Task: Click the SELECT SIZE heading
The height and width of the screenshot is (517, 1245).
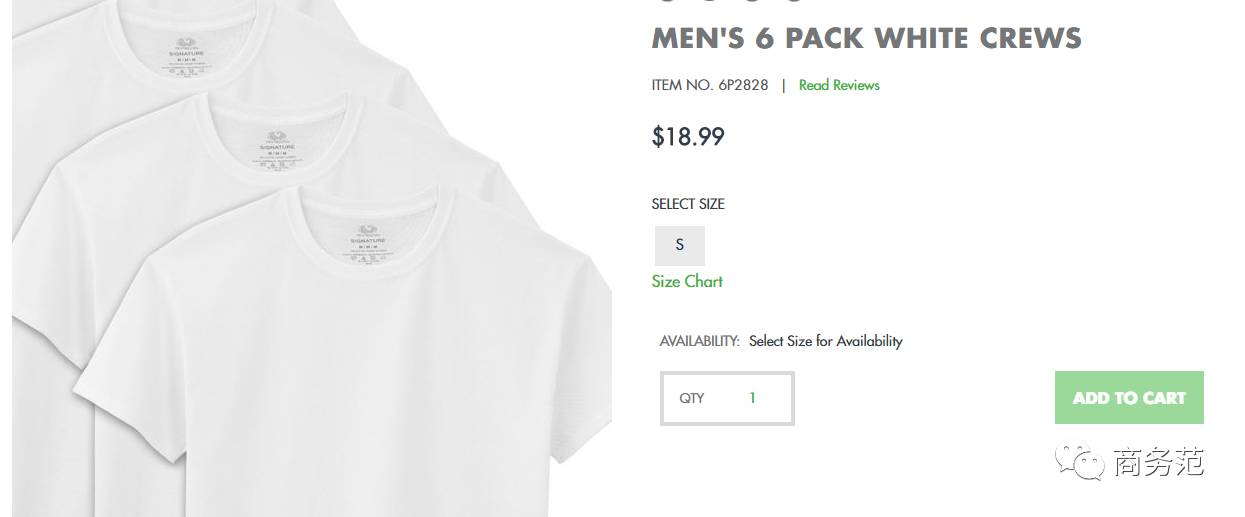Action: point(688,204)
